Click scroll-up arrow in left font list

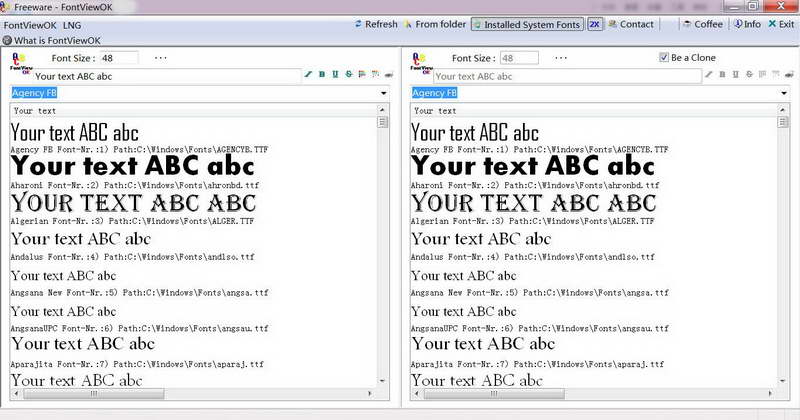382,109
